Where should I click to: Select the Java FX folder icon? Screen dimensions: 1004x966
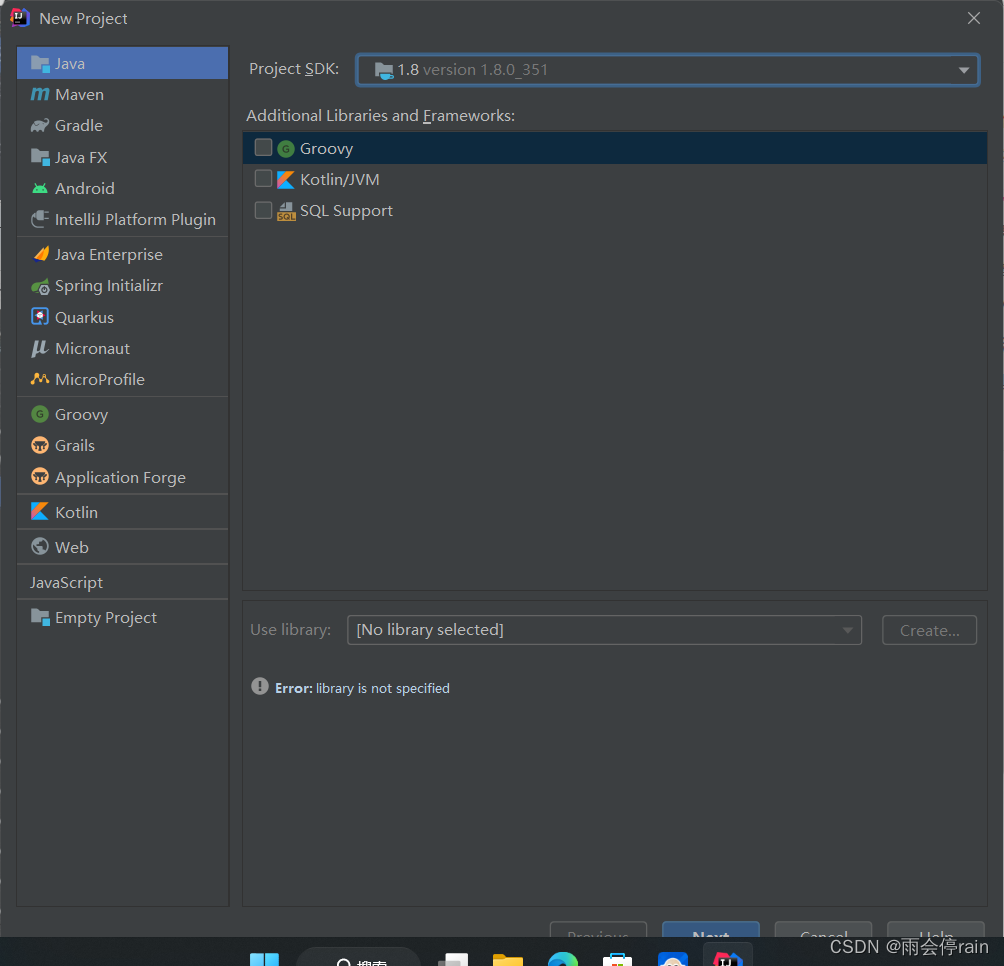tap(40, 157)
